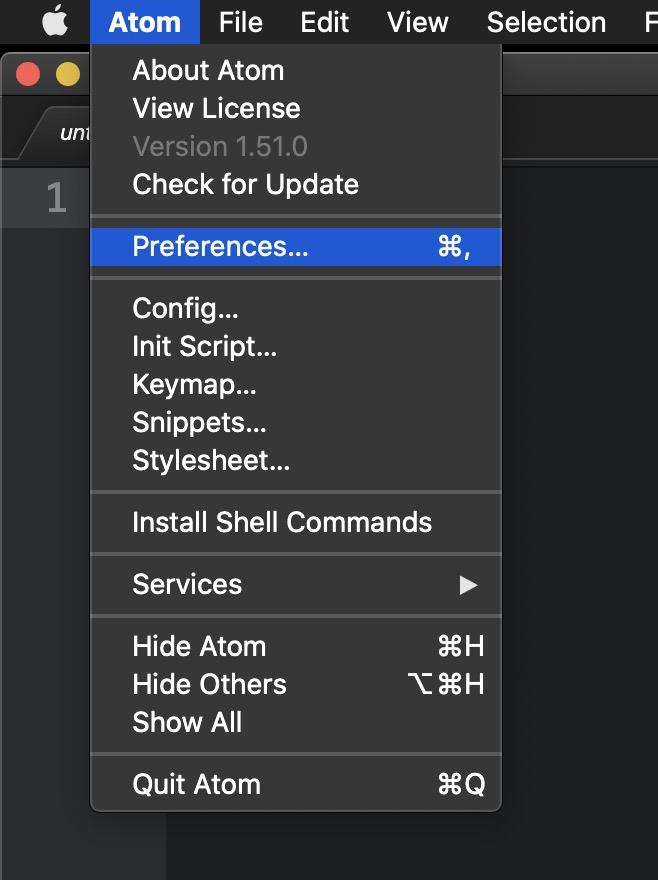Open the View menu

tap(417, 22)
